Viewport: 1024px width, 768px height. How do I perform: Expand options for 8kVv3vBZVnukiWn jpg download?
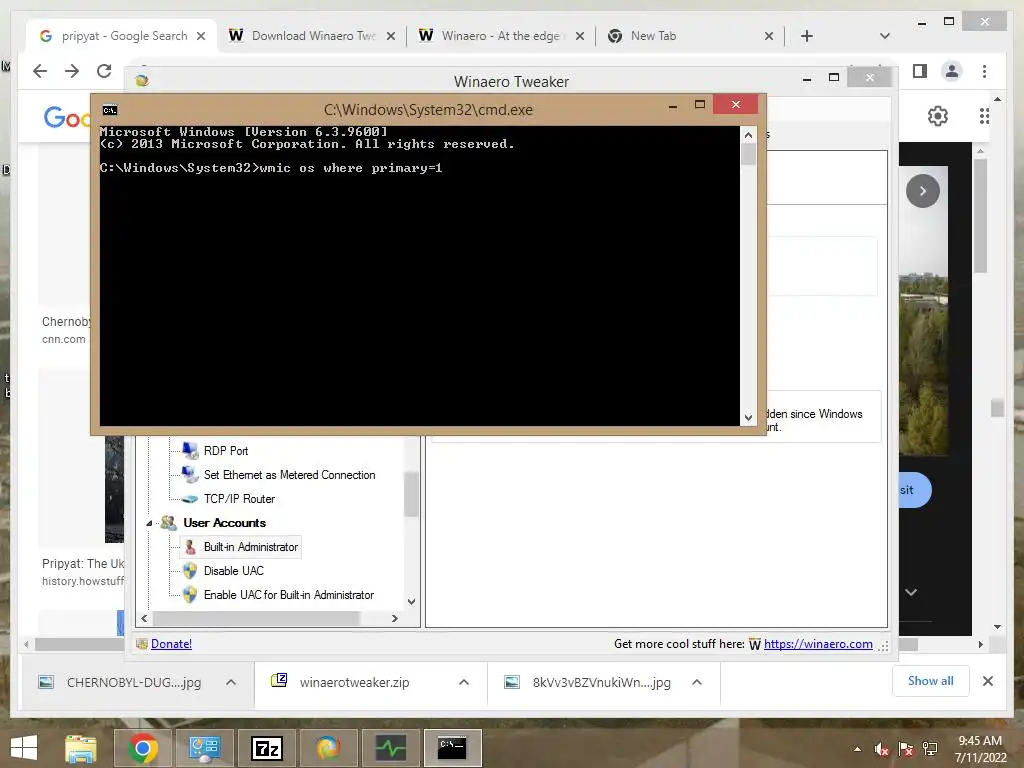click(x=697, y=682)
